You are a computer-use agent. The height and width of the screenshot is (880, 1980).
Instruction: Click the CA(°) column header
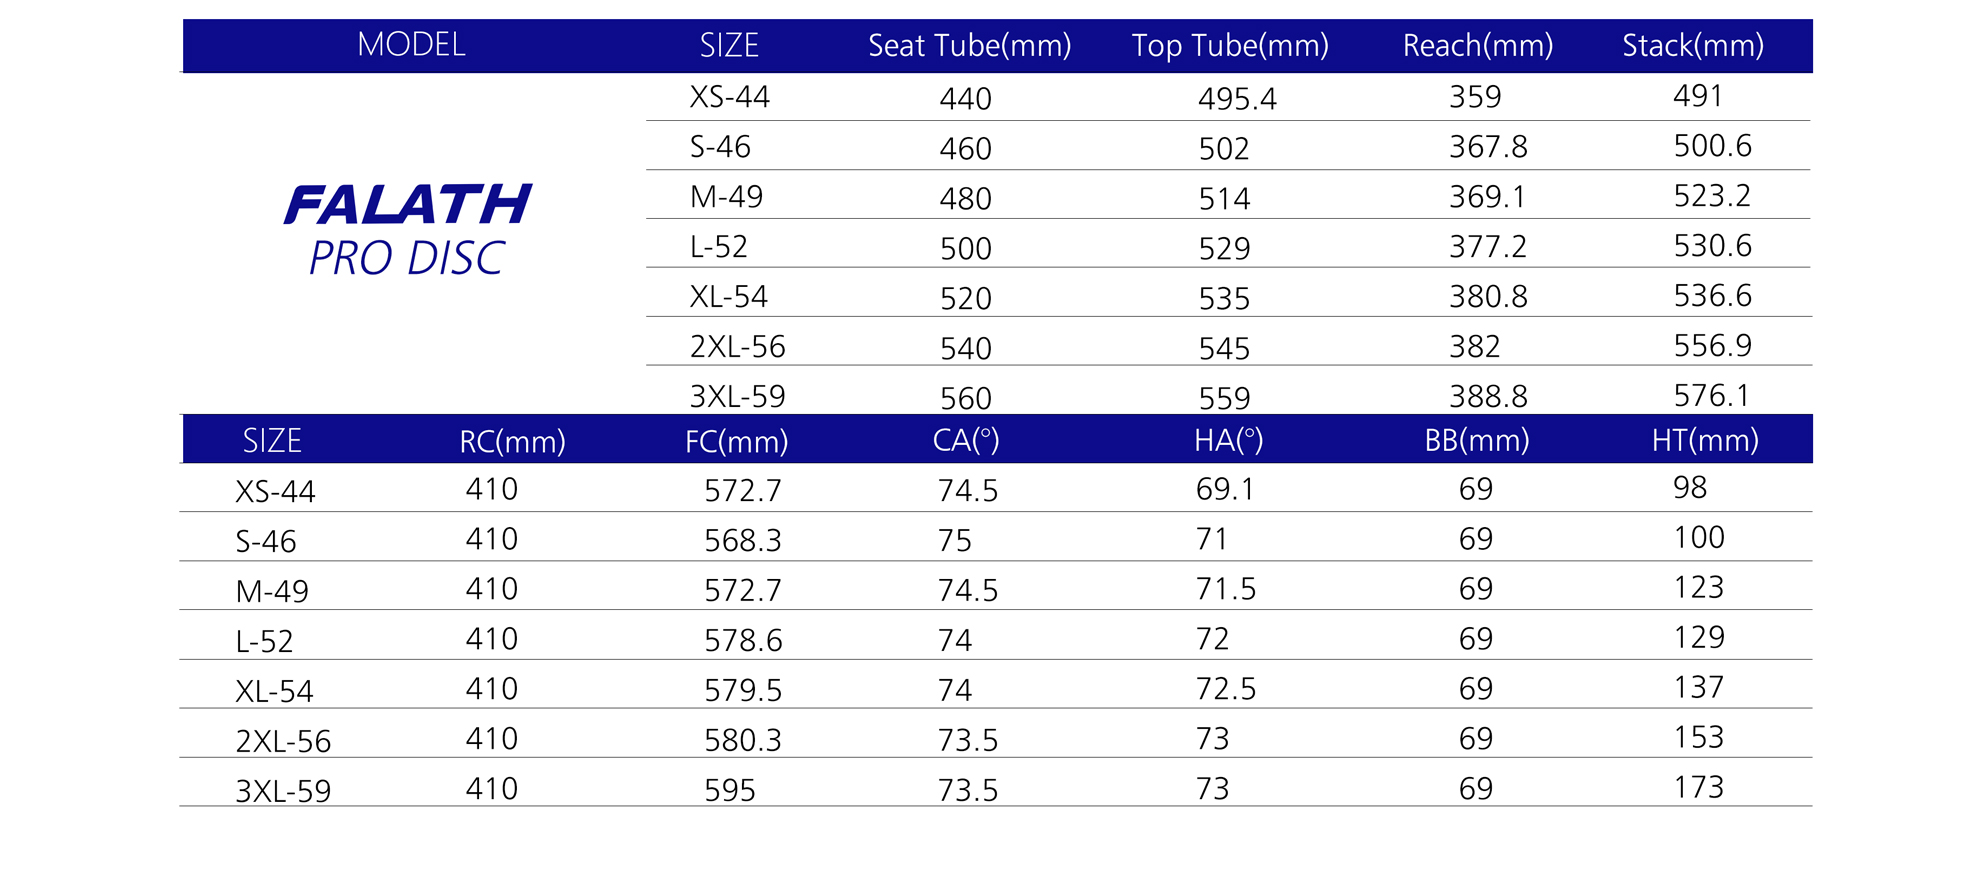pos(965,441)
